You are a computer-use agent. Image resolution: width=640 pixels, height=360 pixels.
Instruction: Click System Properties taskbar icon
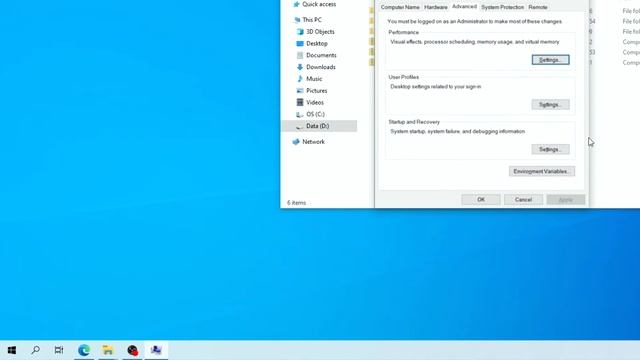click(x=156, y=350)
